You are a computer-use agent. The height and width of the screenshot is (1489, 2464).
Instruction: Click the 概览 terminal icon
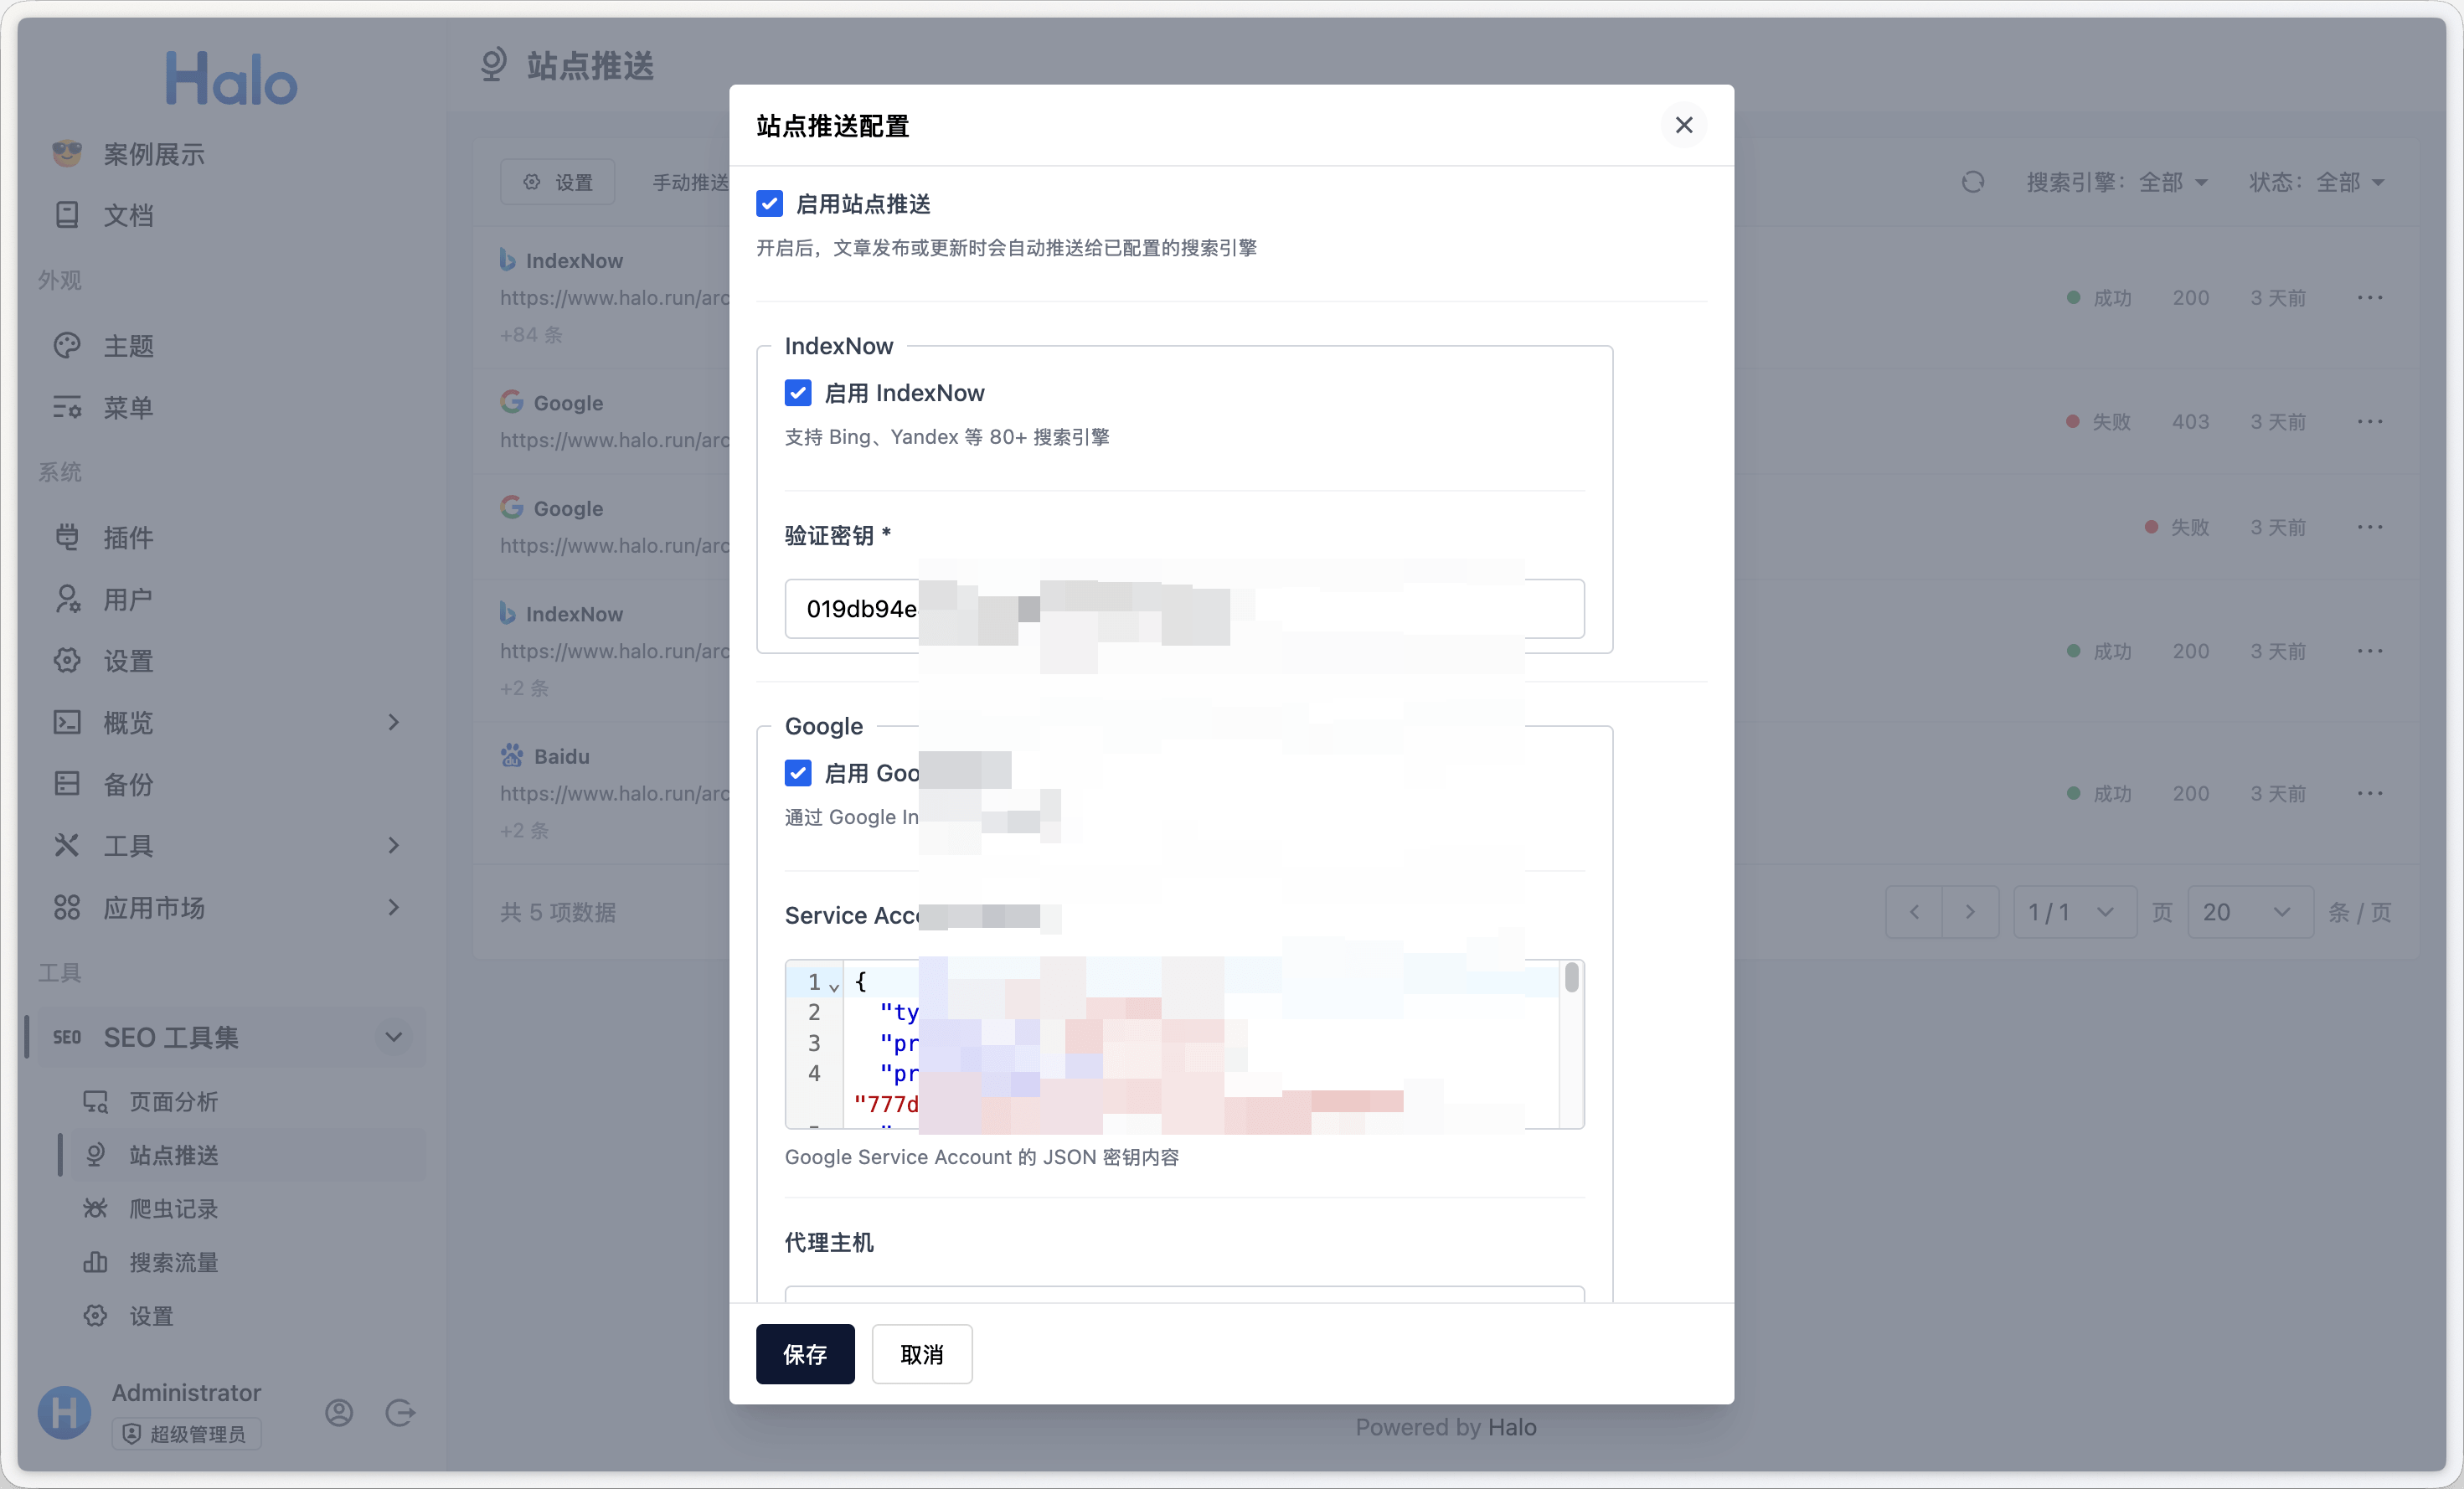(x=67, y=723)
